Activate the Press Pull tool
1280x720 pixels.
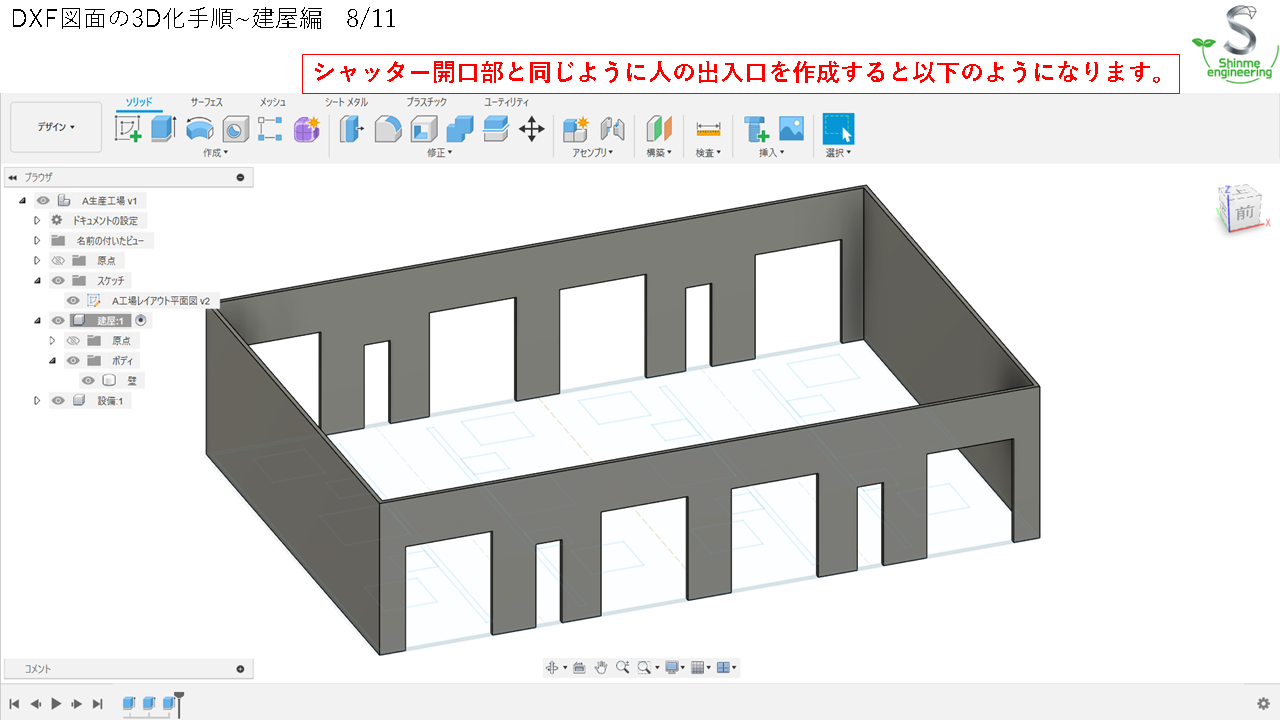352,128
